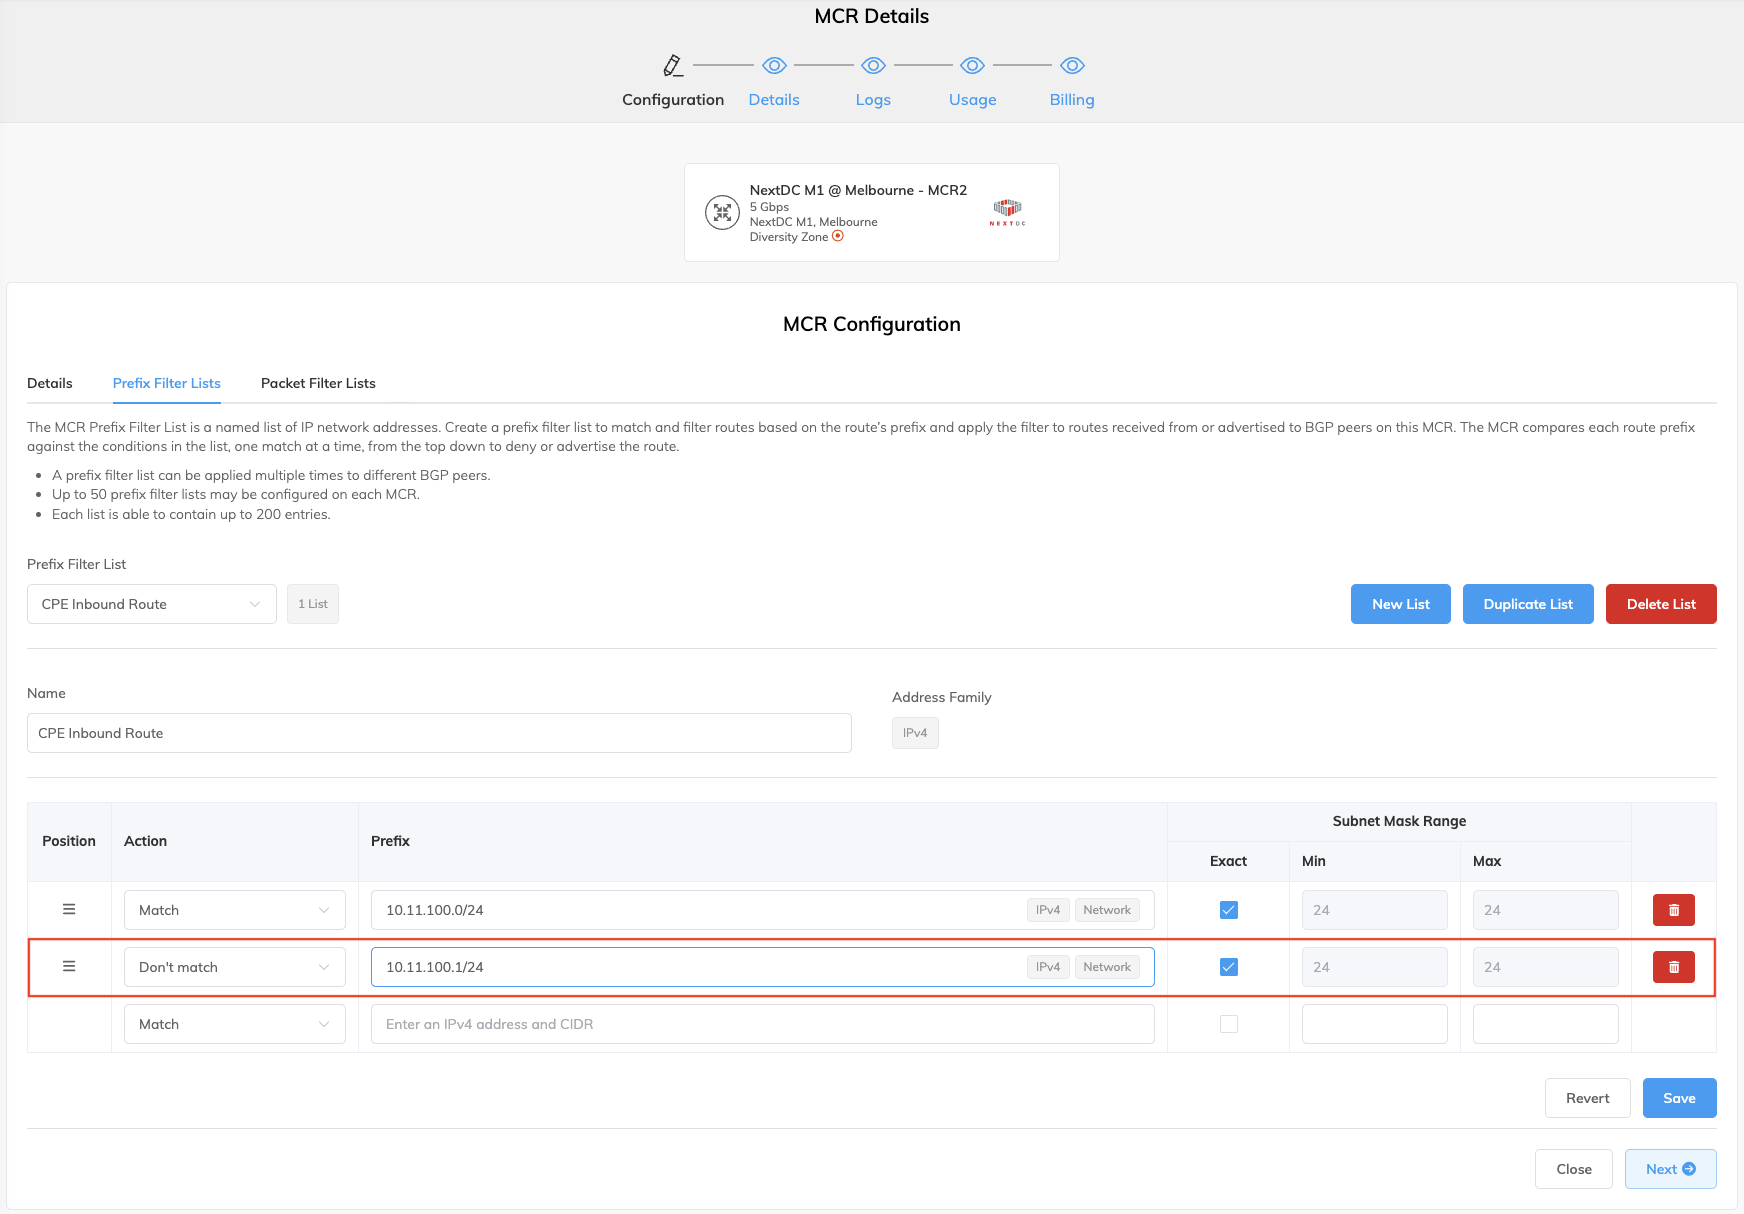
Task: Click the New List button
Action: pyautogui.click(x=1400, y=604)
